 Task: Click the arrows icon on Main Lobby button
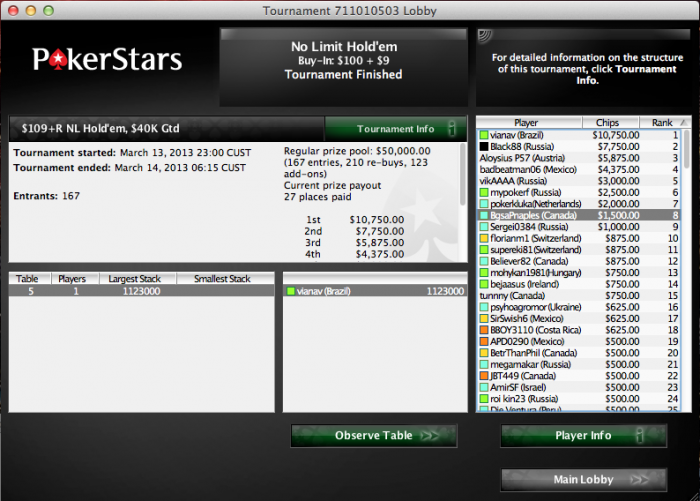[x=639, y=480]
